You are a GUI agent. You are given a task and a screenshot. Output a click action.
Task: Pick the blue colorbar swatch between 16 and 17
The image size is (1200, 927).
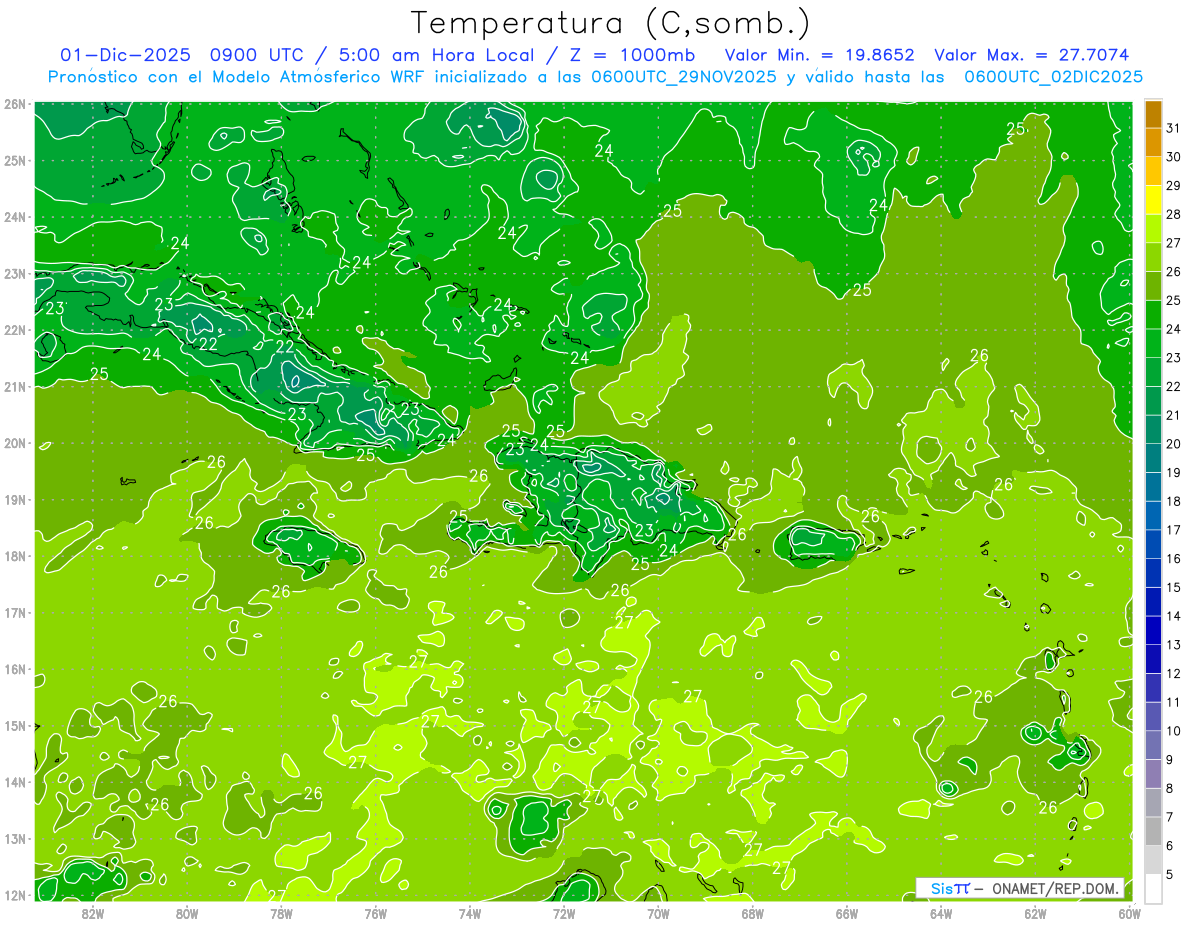coord(1153,545)
